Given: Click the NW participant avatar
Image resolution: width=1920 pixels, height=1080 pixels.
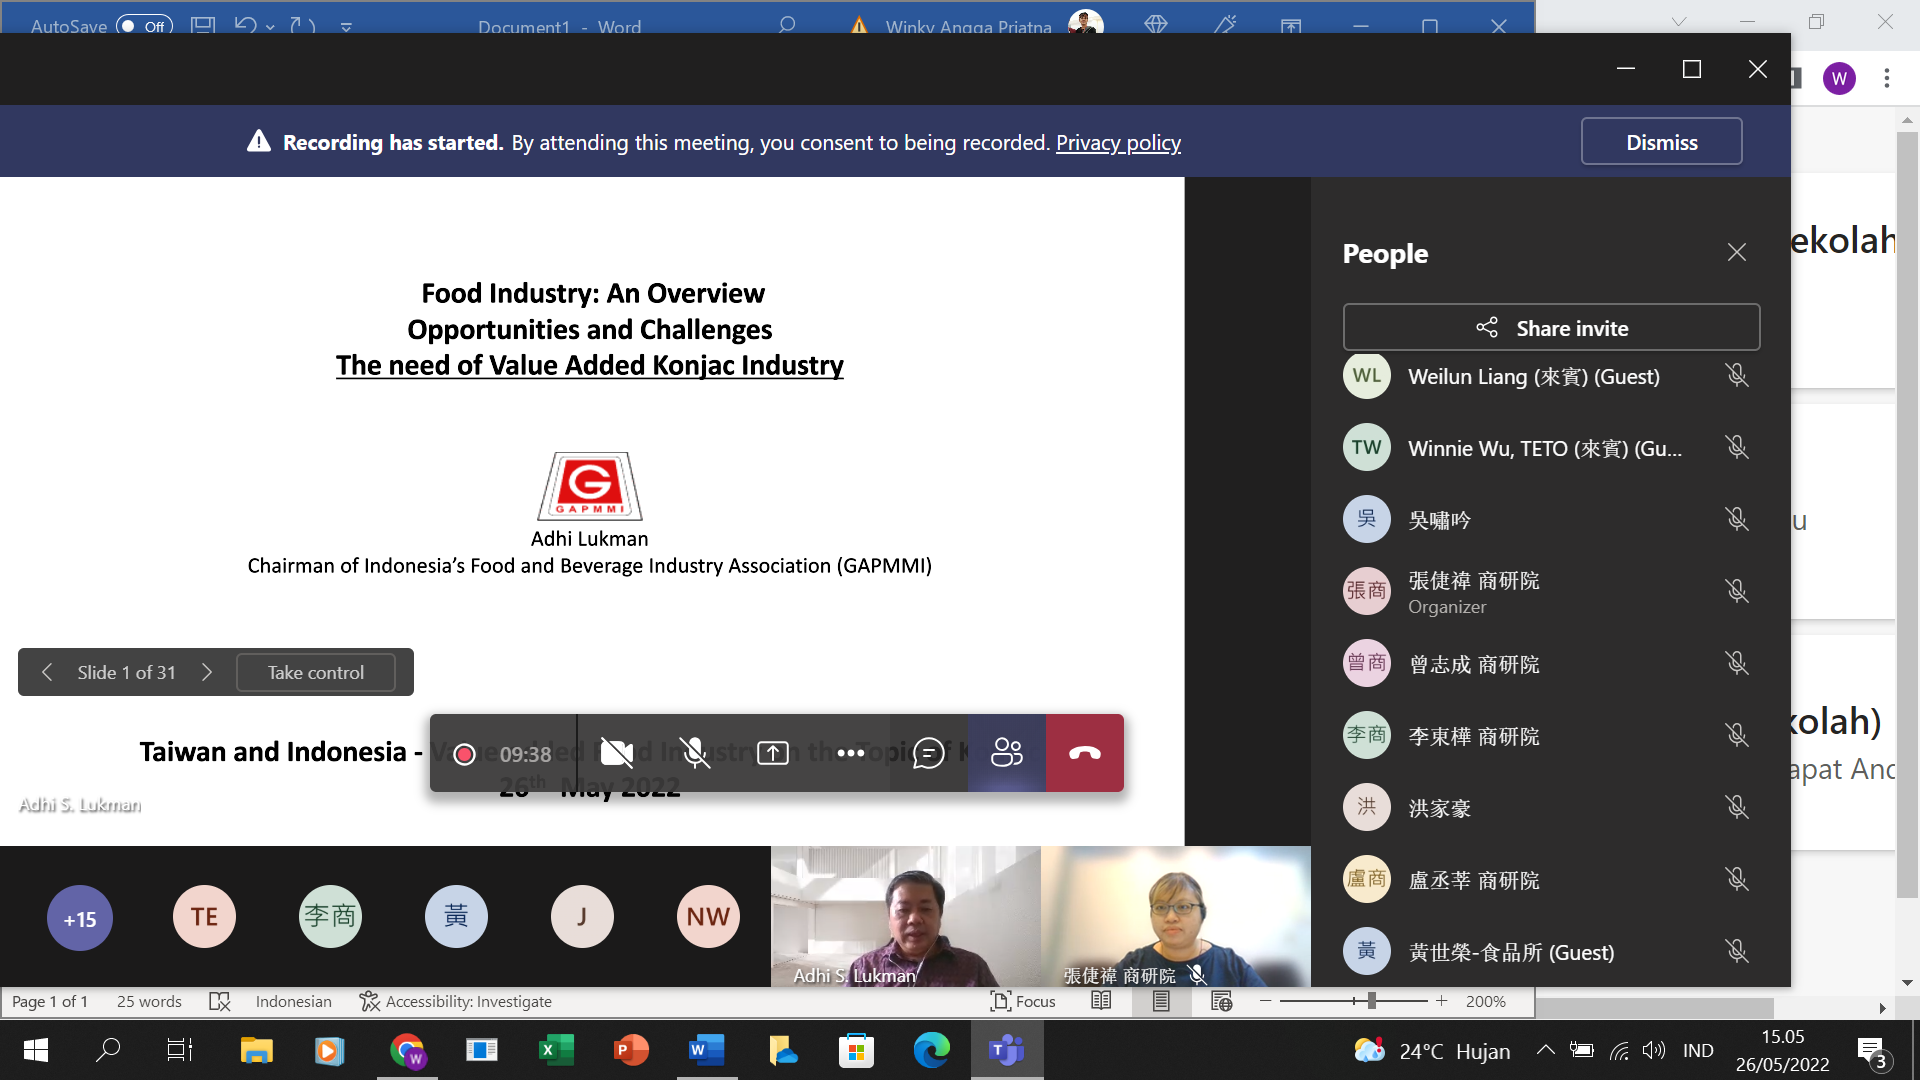Looking at the screenshot, I should 708,916.
